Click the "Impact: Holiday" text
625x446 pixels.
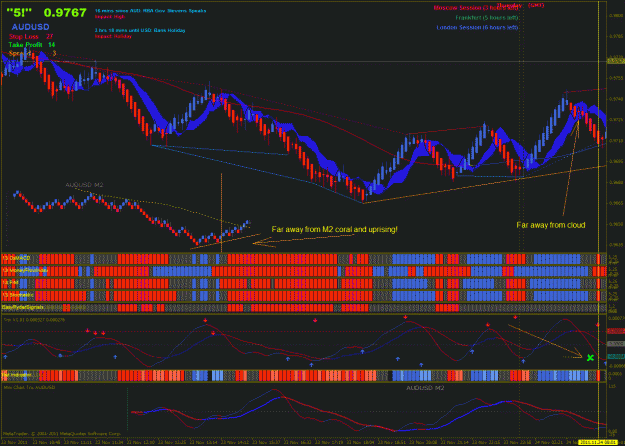pos(113,36)
